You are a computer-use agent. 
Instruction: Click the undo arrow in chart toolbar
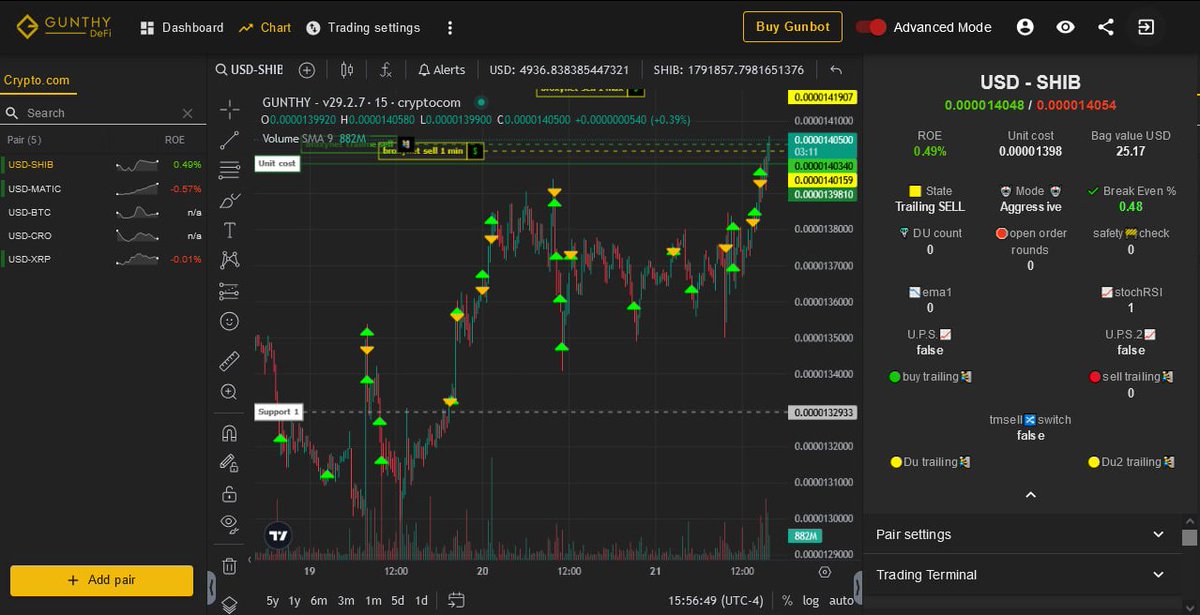click(x=836, y=70)
